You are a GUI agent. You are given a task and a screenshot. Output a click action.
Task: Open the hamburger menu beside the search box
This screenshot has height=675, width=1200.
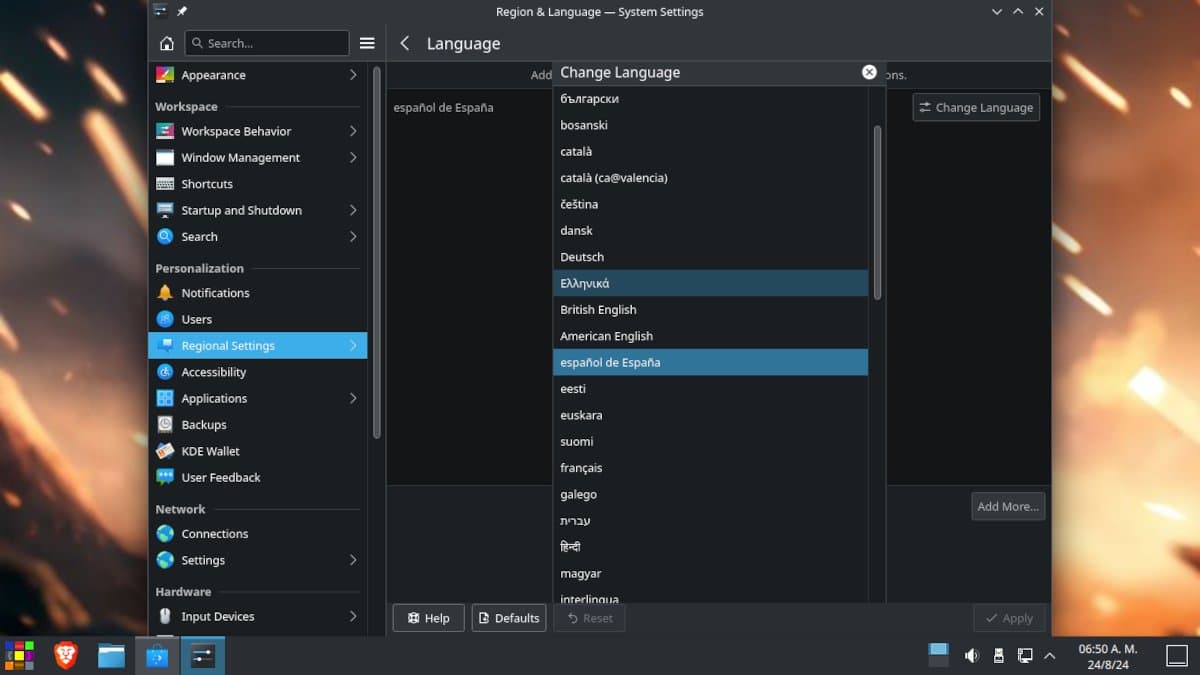click(367, 43)
